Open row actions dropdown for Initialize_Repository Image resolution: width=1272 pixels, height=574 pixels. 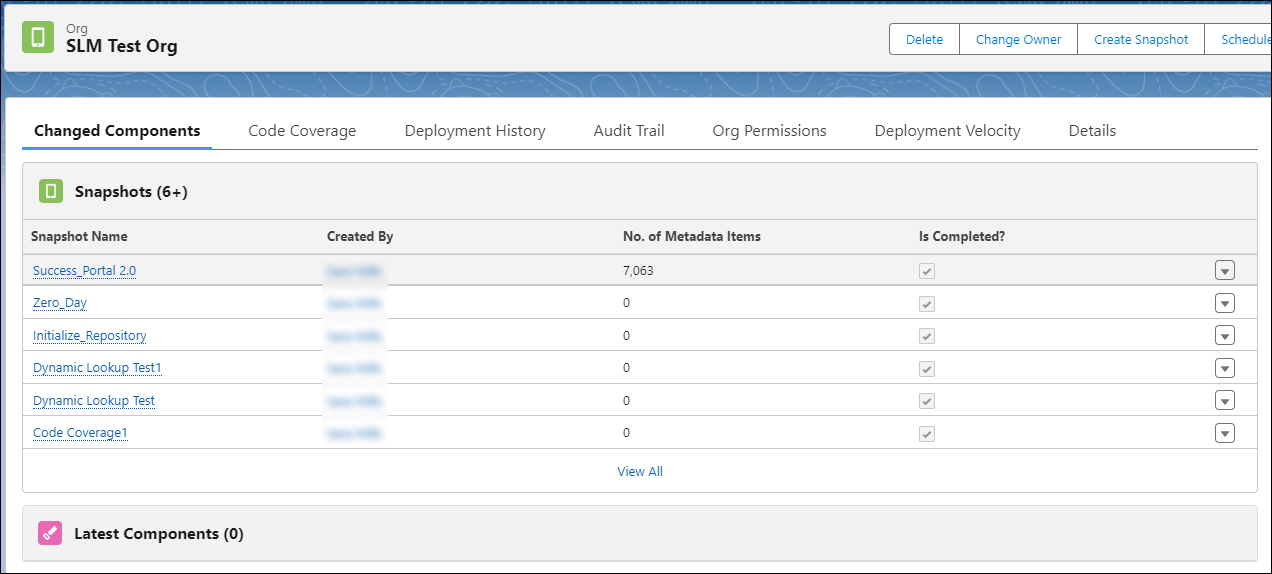1225,336
